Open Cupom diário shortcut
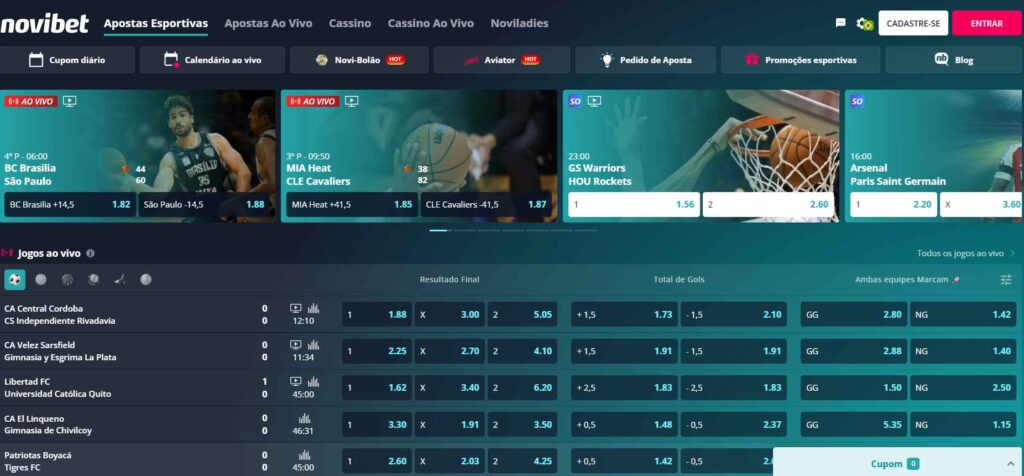Viewport: 1024px width, 476px height. click(67, 60)
